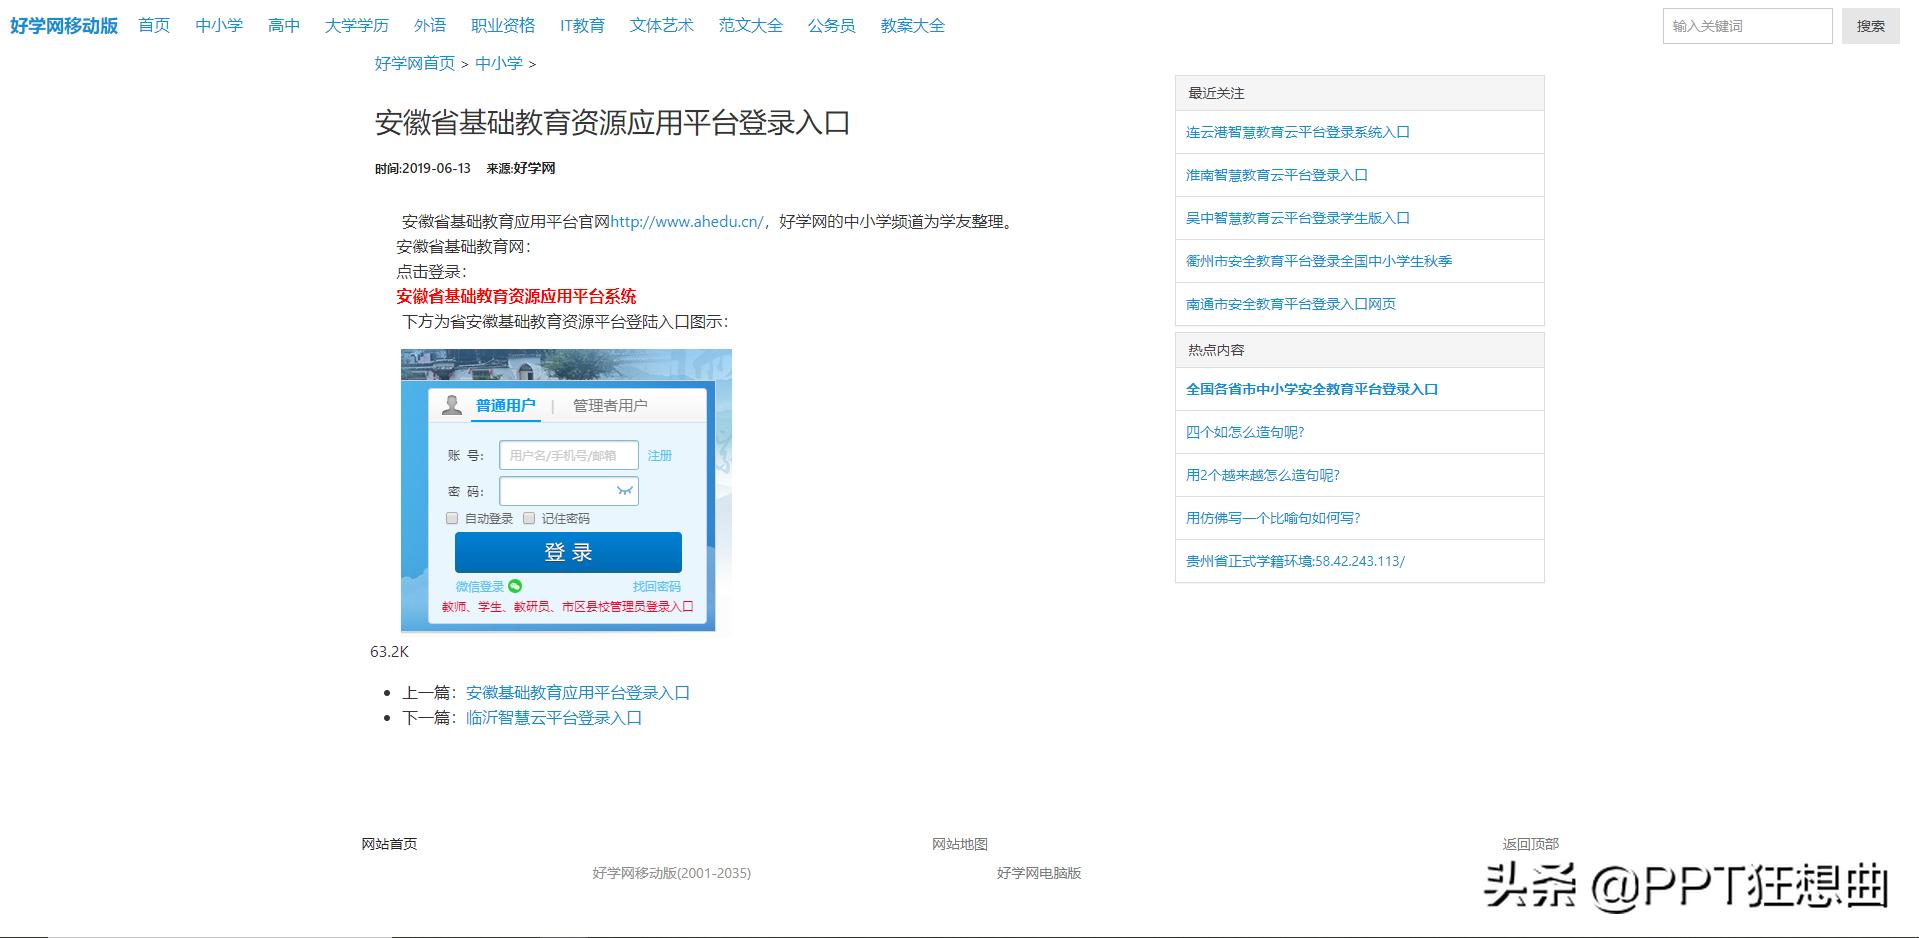
Task: Open 连云港智慧教育云平台登录系统入口 sidebar link
Action: coord(1298,131)
